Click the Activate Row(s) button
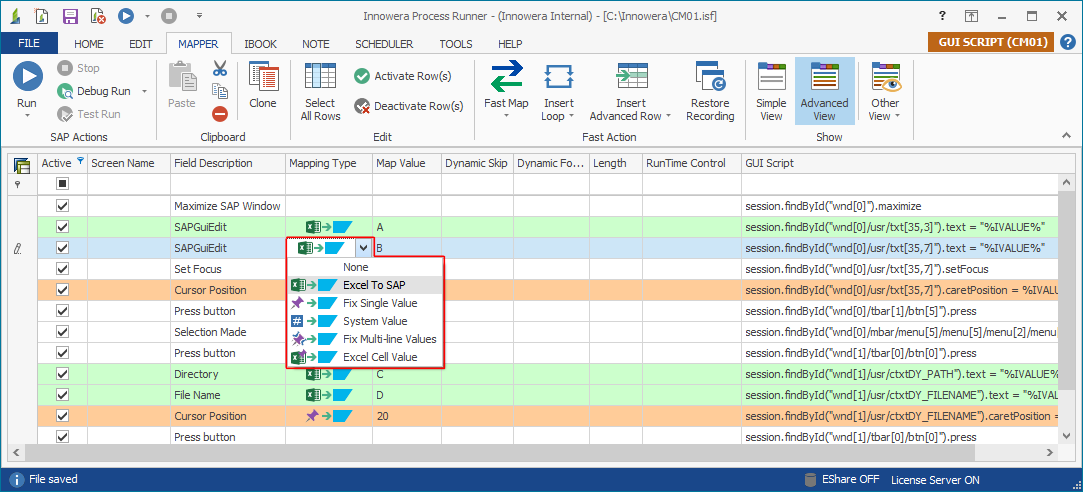This screenshot has width=1083, height=492. point(403,76)
